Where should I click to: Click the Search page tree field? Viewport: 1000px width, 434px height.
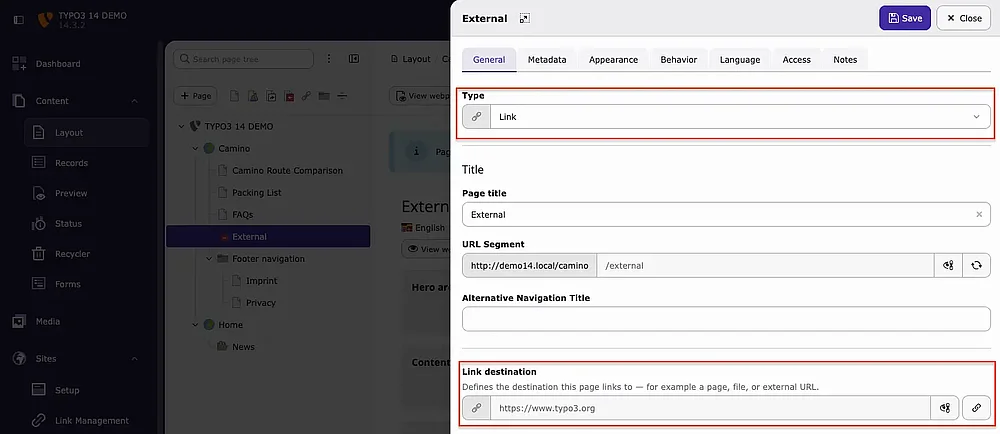pos(244,59)
